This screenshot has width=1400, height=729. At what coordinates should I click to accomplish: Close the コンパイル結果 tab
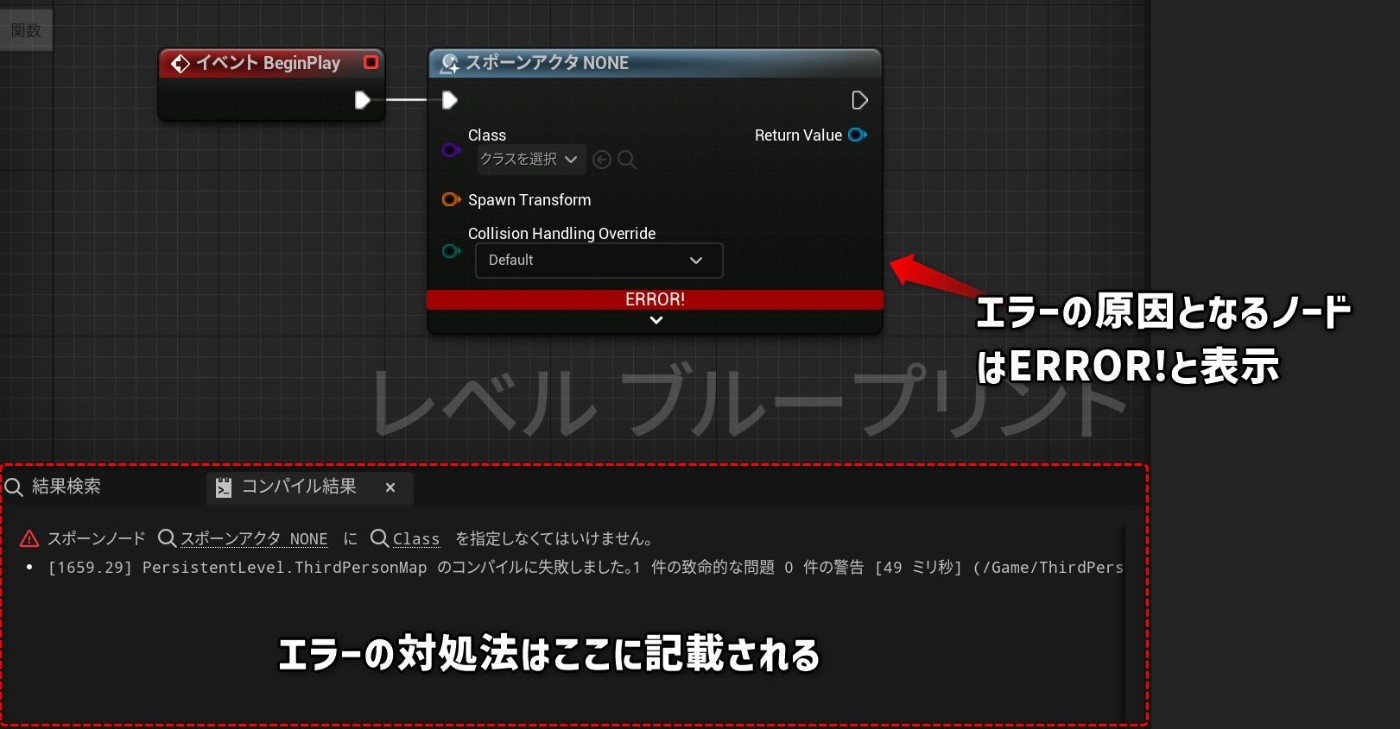(390, 487)
